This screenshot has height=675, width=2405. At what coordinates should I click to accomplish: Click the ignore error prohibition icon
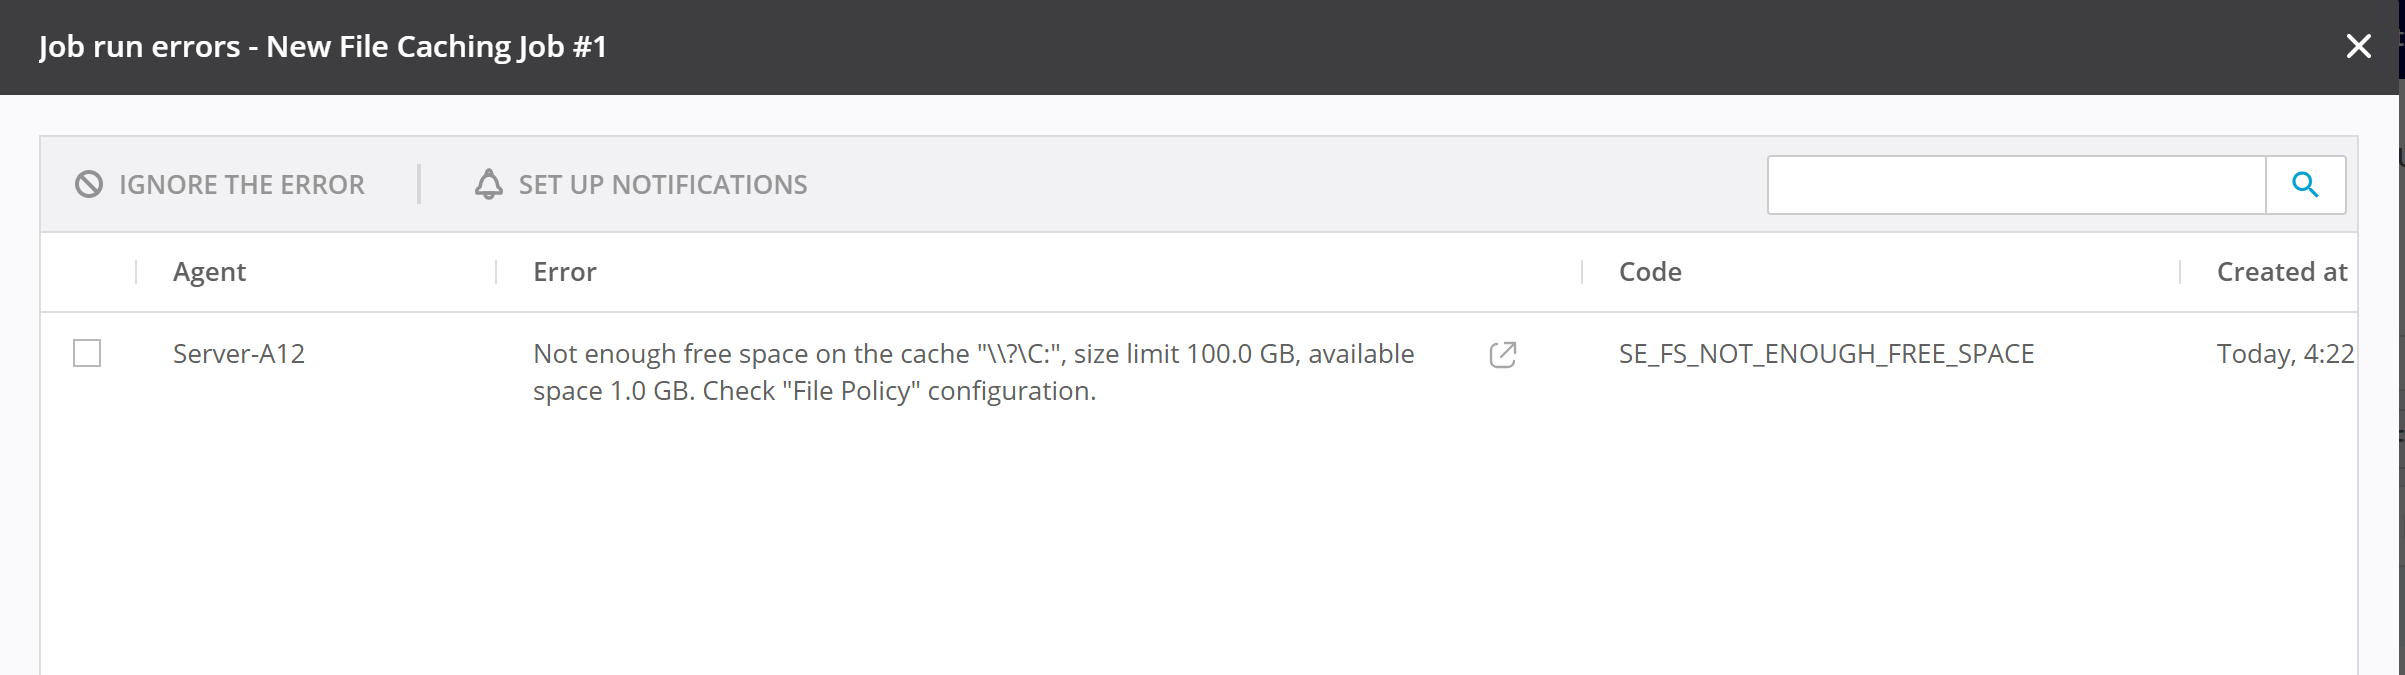point(89,184)
